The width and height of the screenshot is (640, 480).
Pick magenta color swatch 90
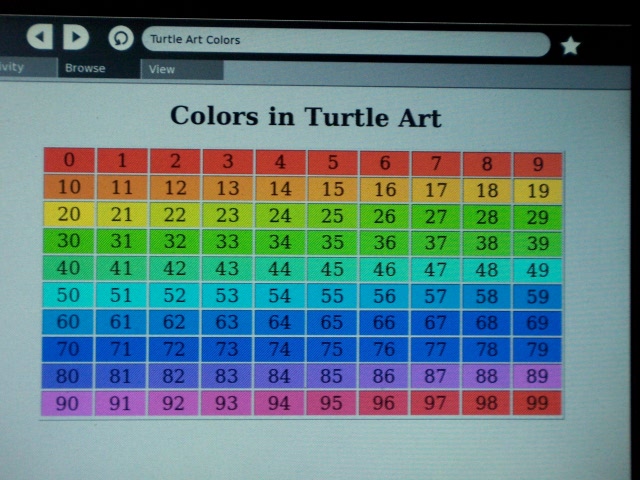coord(69,403)
